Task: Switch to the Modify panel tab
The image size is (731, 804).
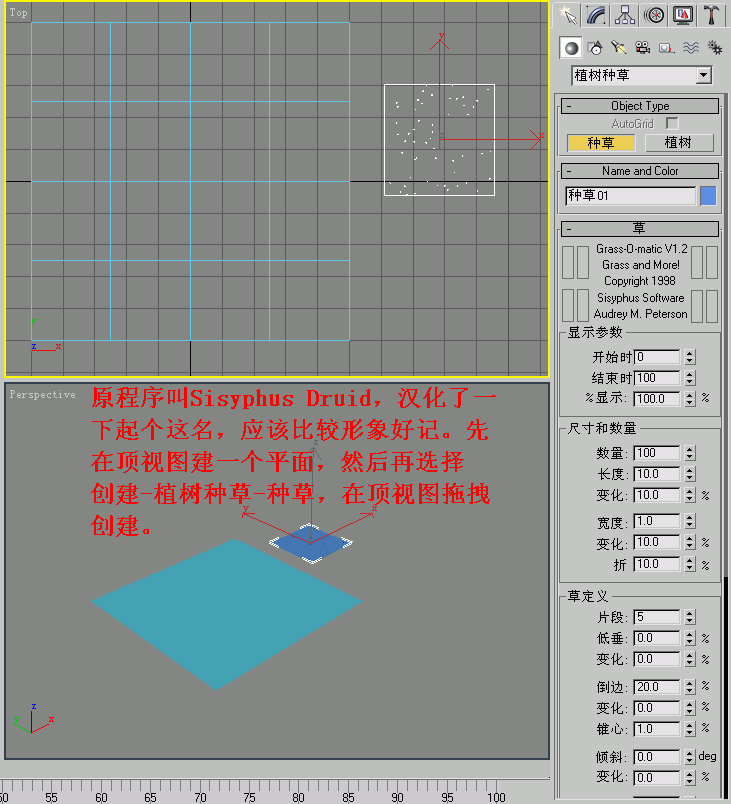Action: click(597, 15)
